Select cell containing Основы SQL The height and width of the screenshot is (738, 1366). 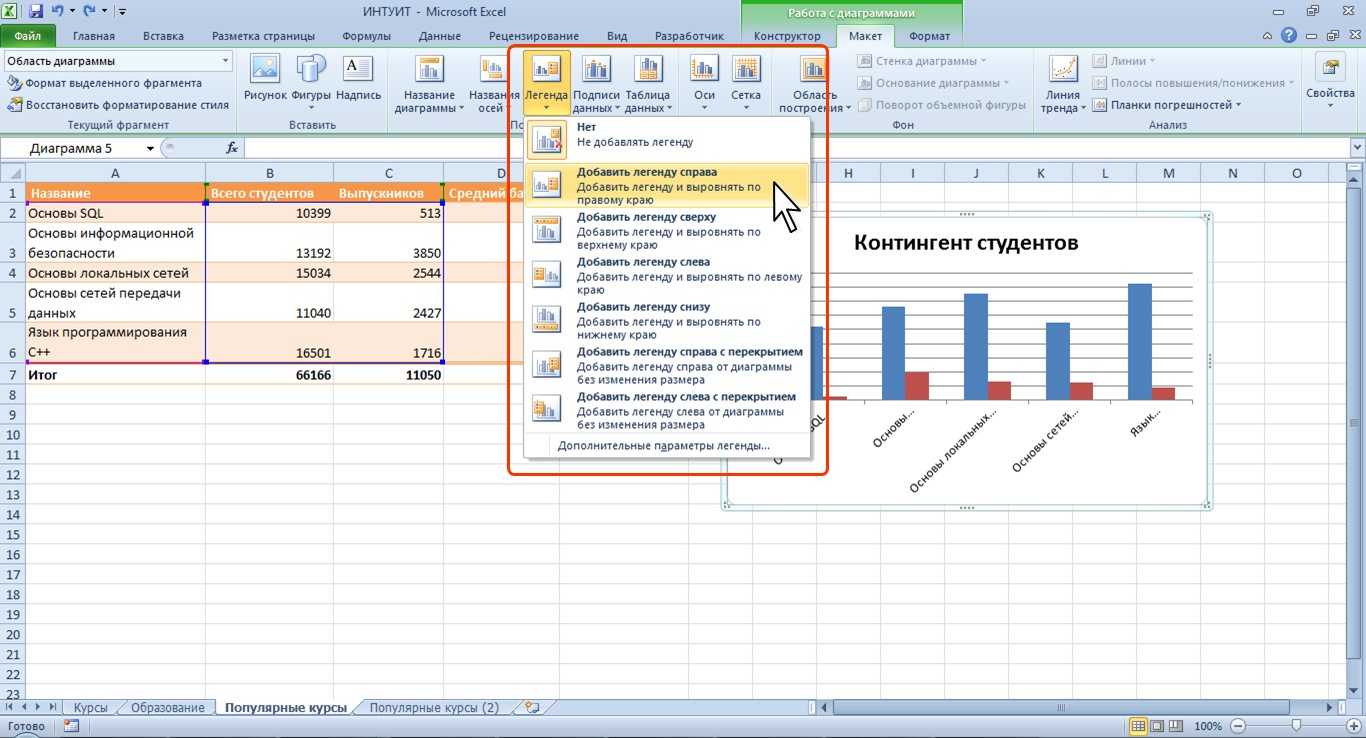(x=115, y=213)
